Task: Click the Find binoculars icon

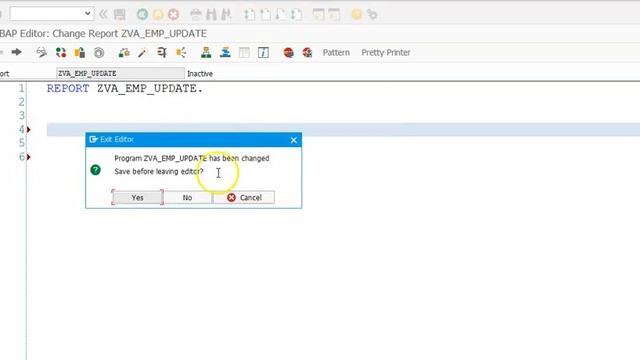Action: [211, 15]
